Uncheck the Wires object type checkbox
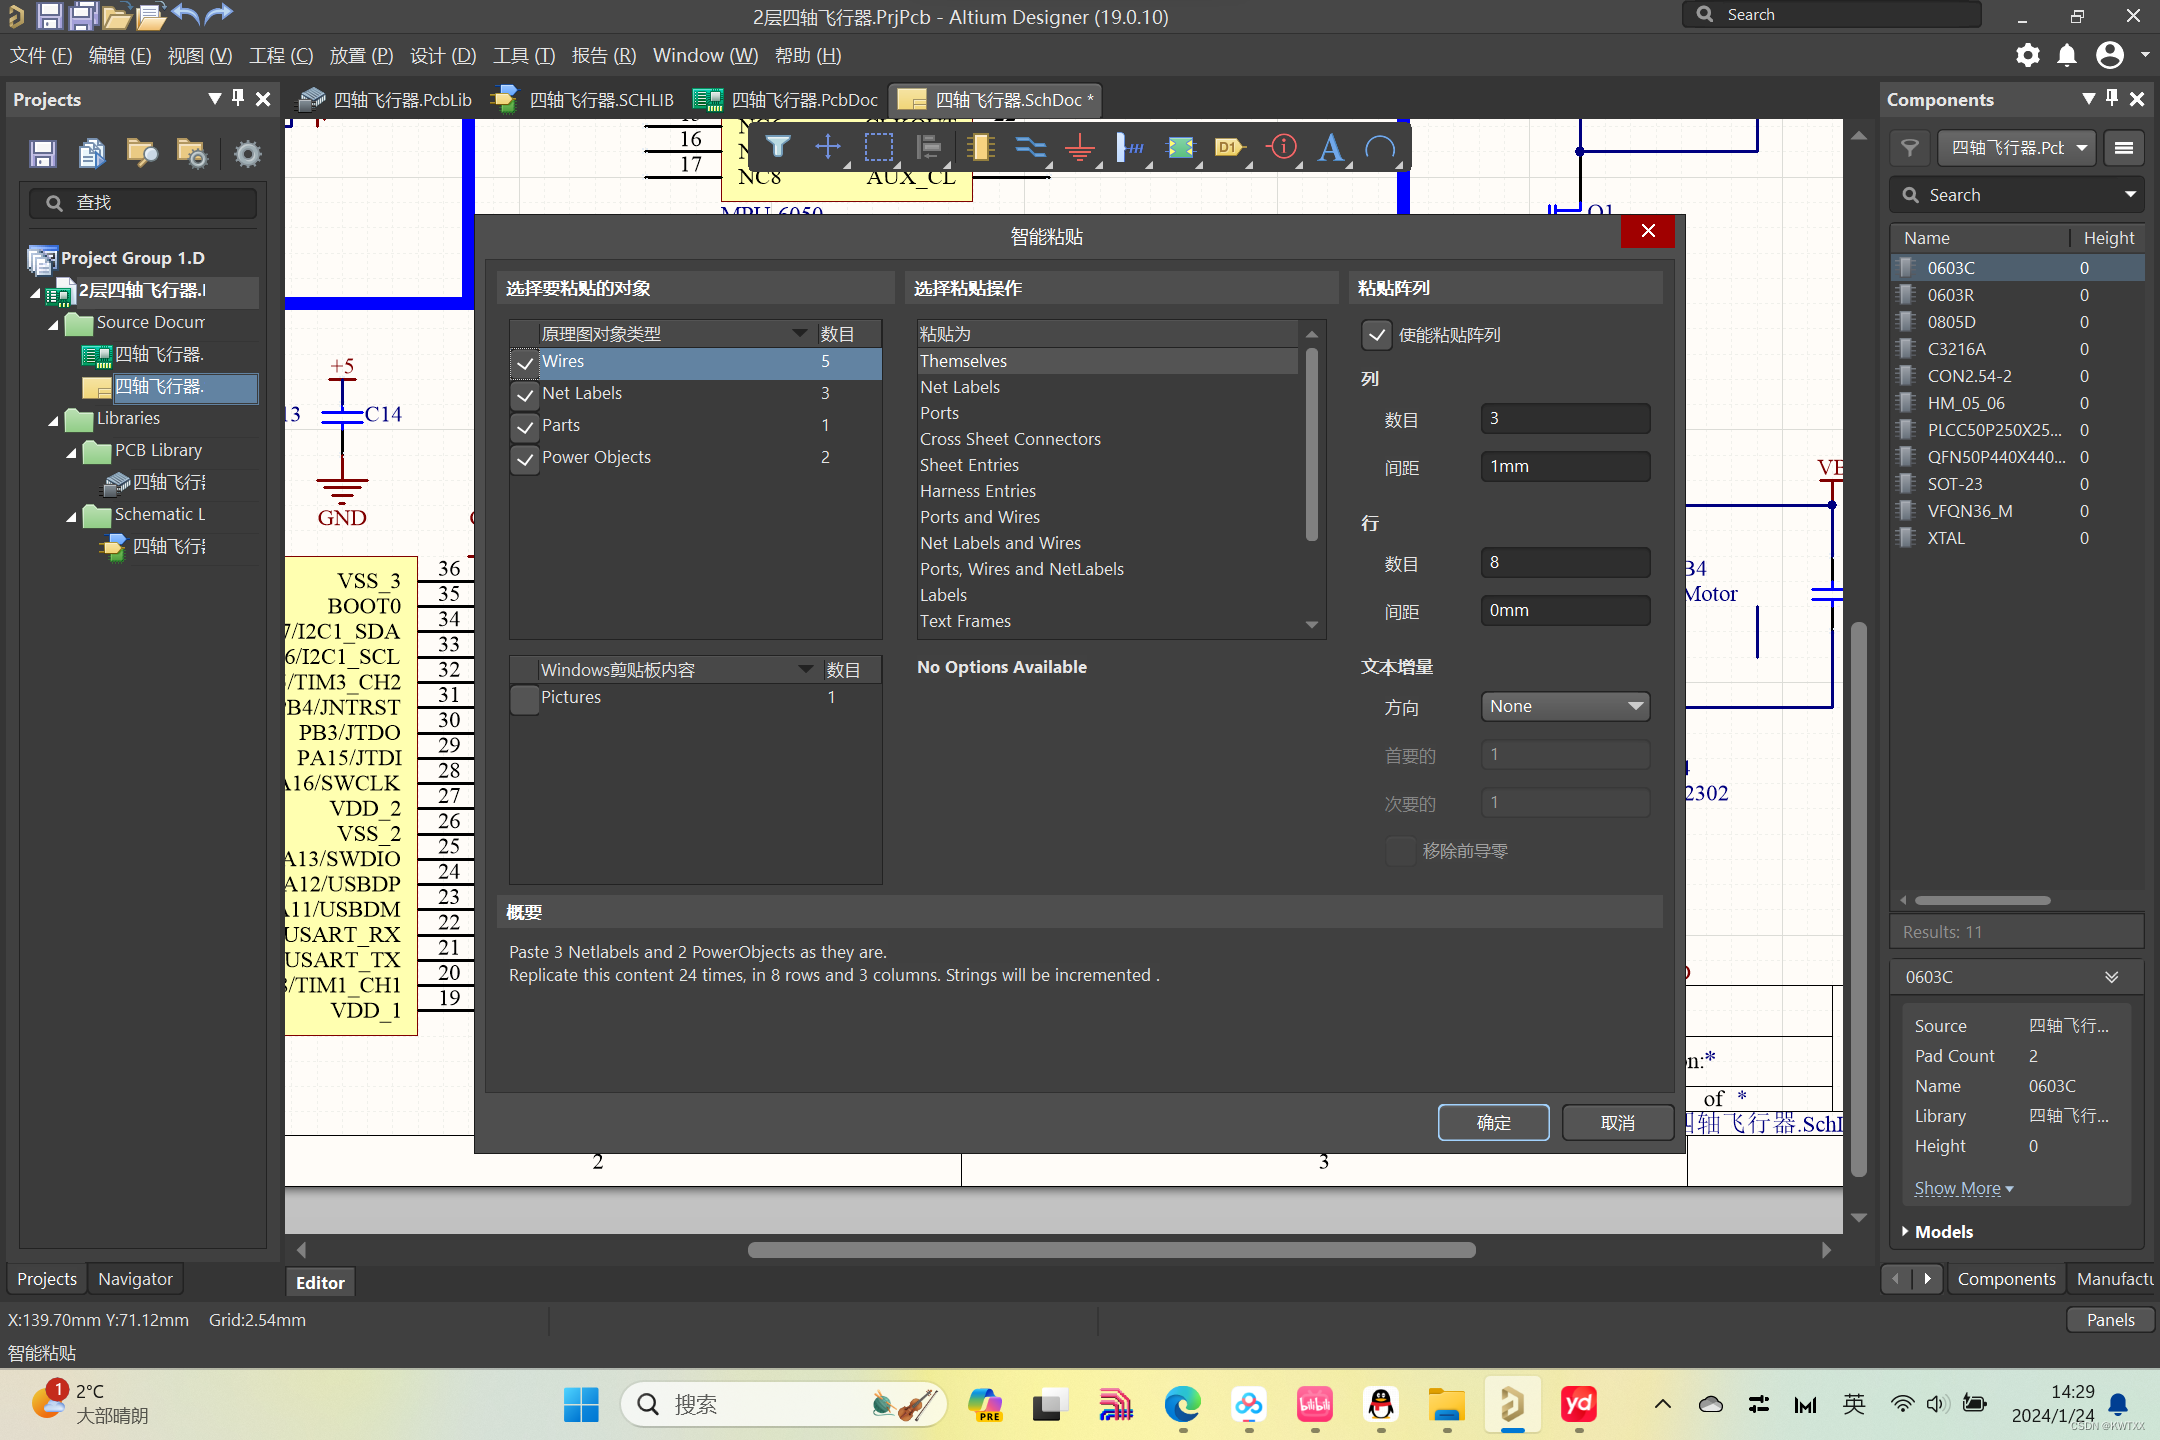Image resolution: width=2160 pixels, height=1440 pixels. pos(525,363)
